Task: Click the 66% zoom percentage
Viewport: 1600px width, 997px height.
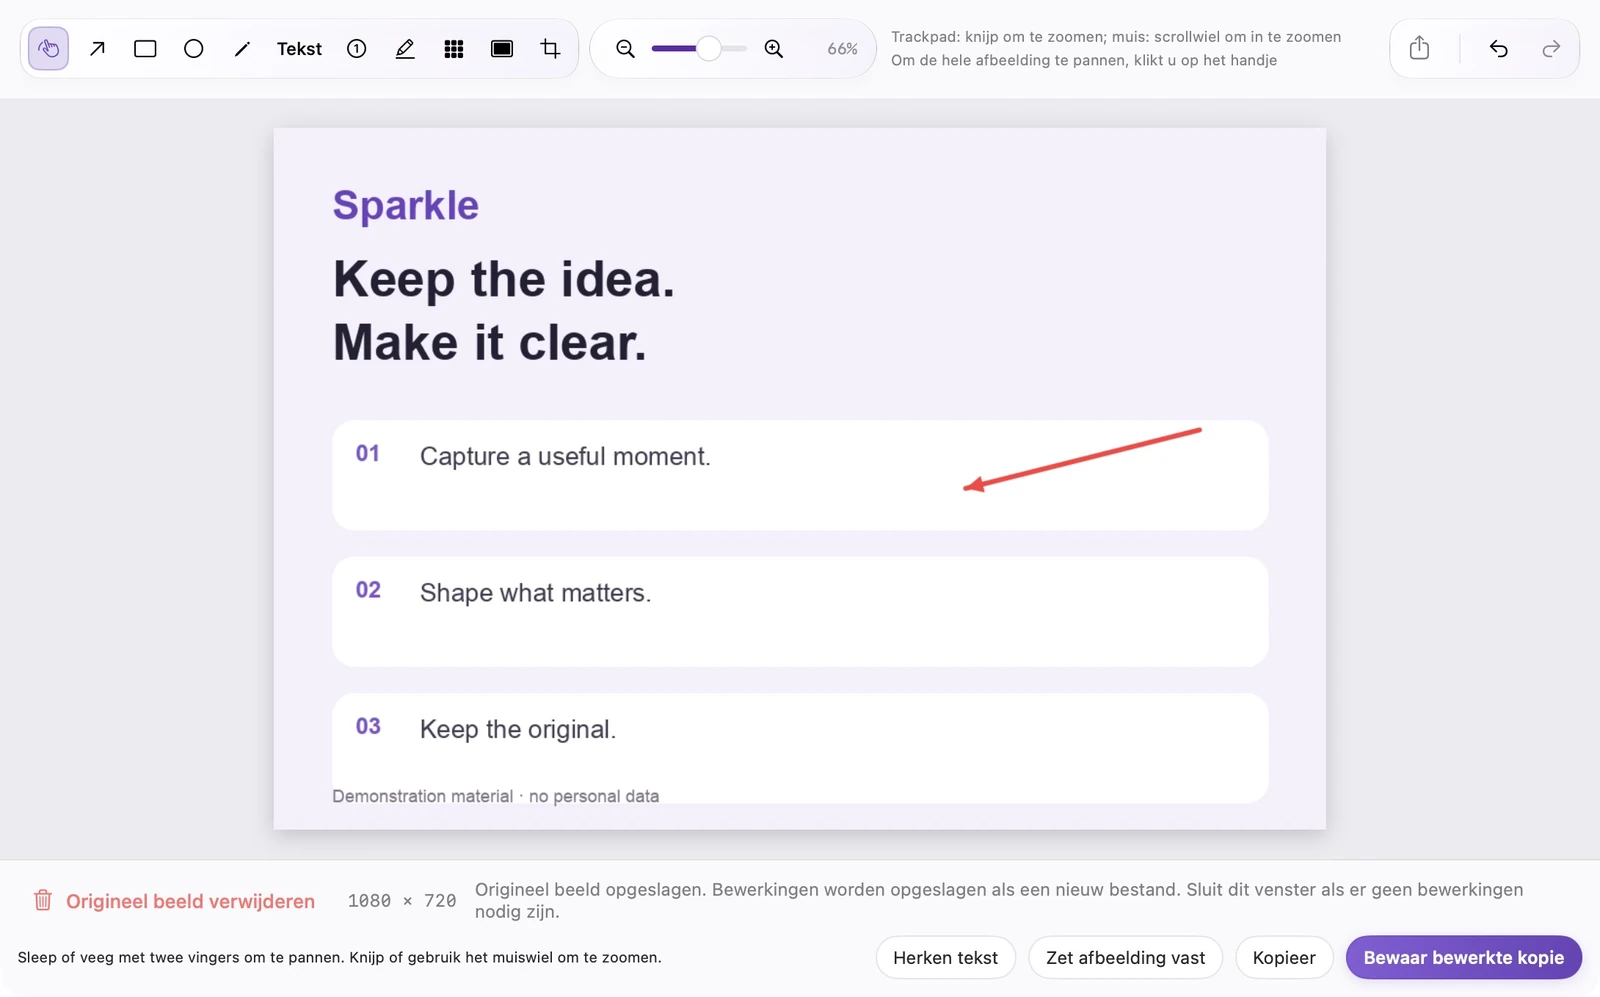Action: point(842,49)
